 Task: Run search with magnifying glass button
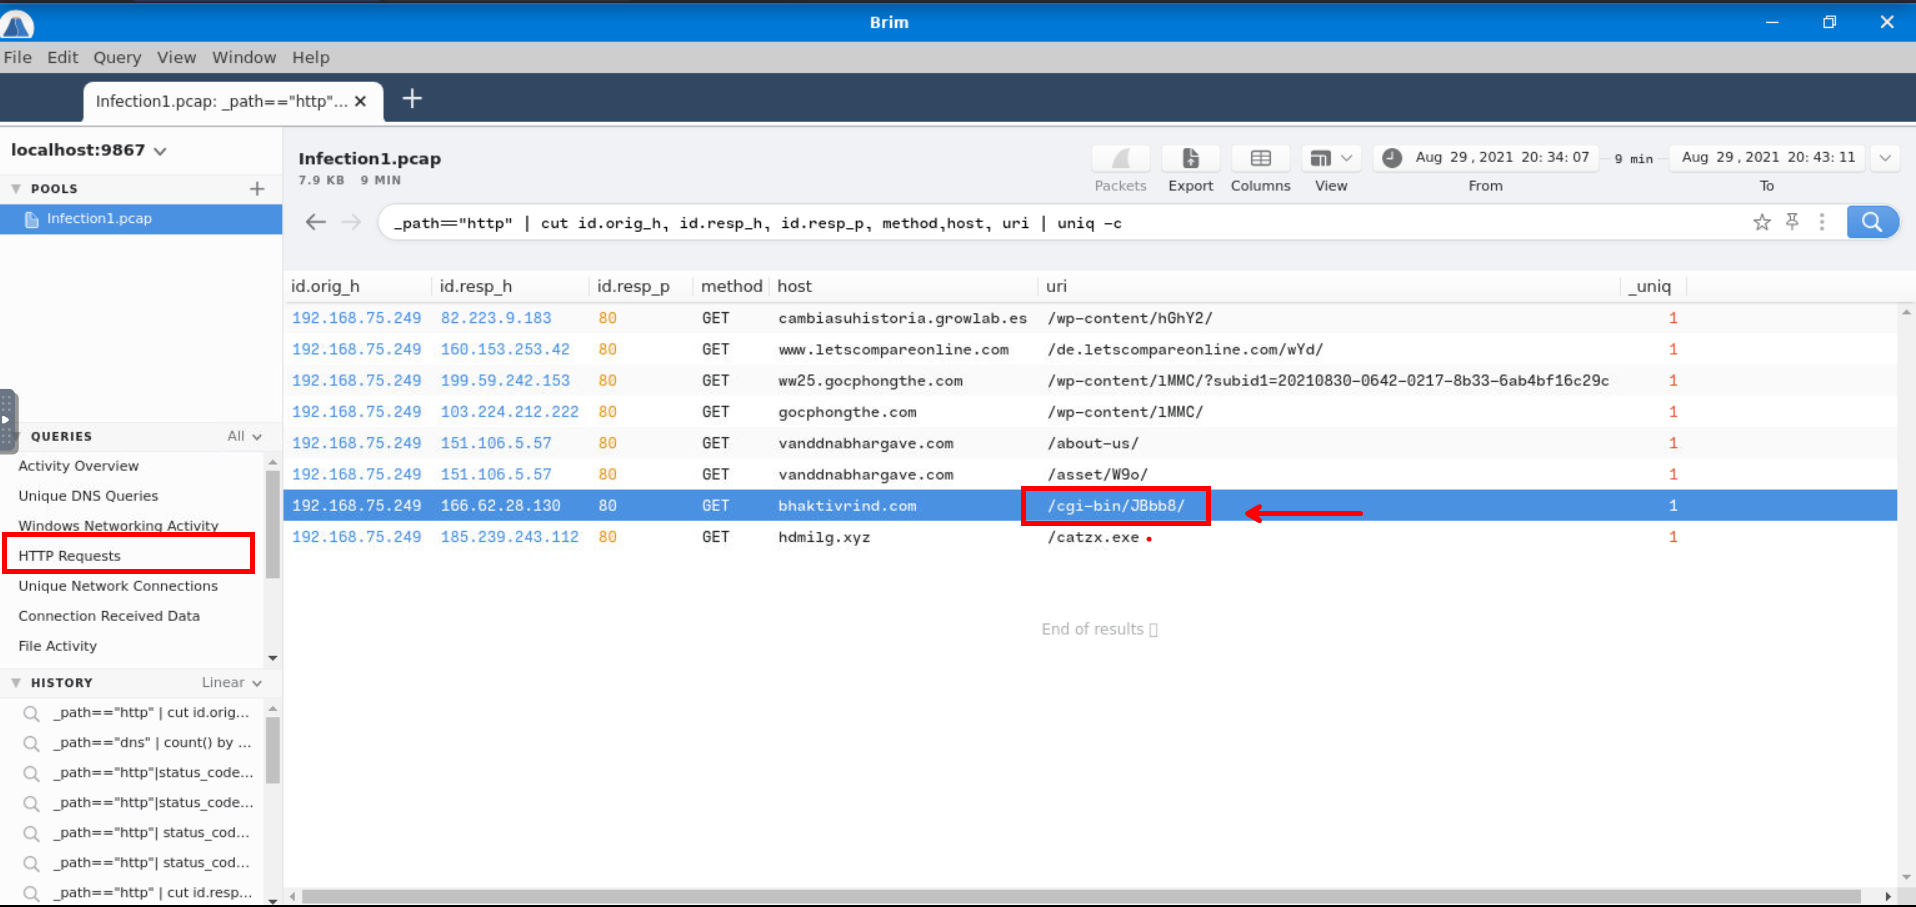pyautogui.click(x=1871, y=222)
